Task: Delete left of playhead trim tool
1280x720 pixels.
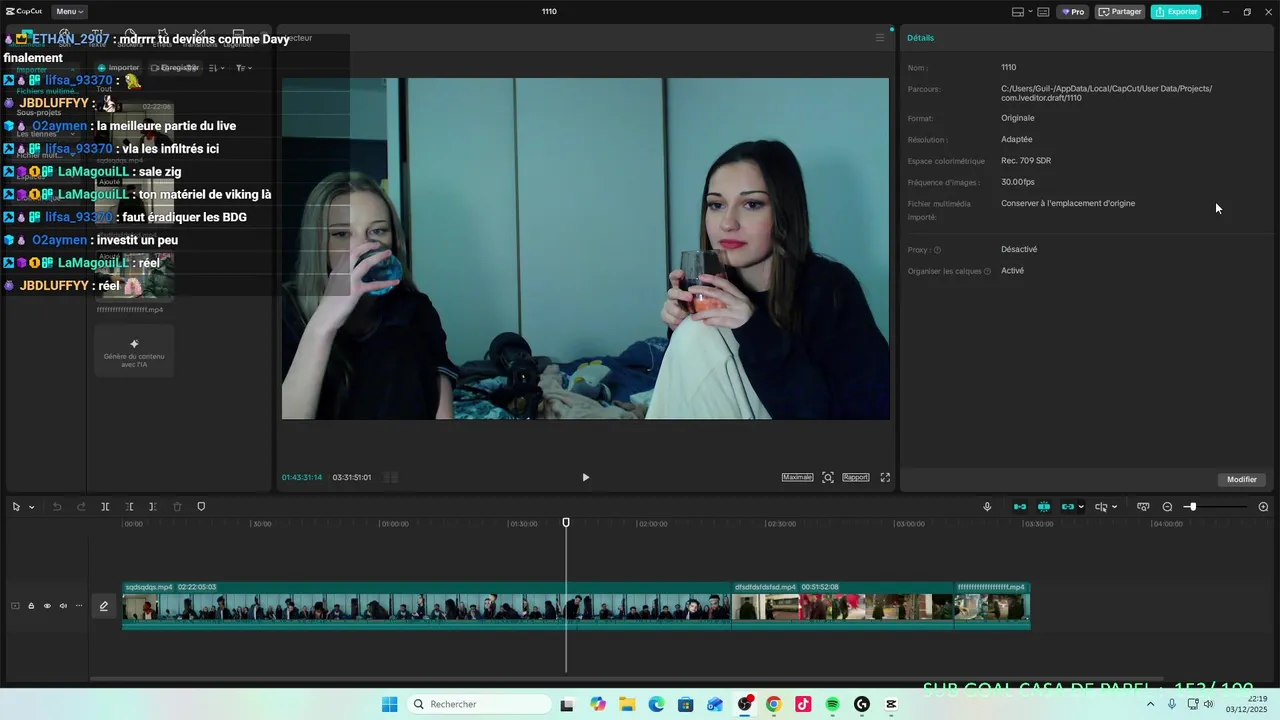Action: [x=129, y=507]
